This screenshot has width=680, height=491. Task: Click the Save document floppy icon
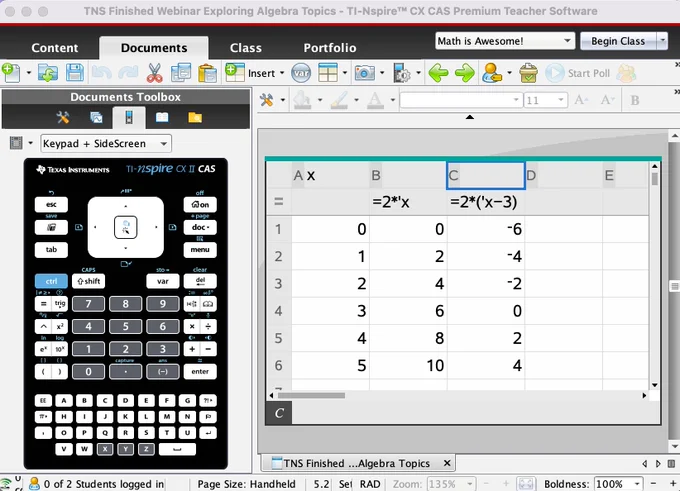75,72
